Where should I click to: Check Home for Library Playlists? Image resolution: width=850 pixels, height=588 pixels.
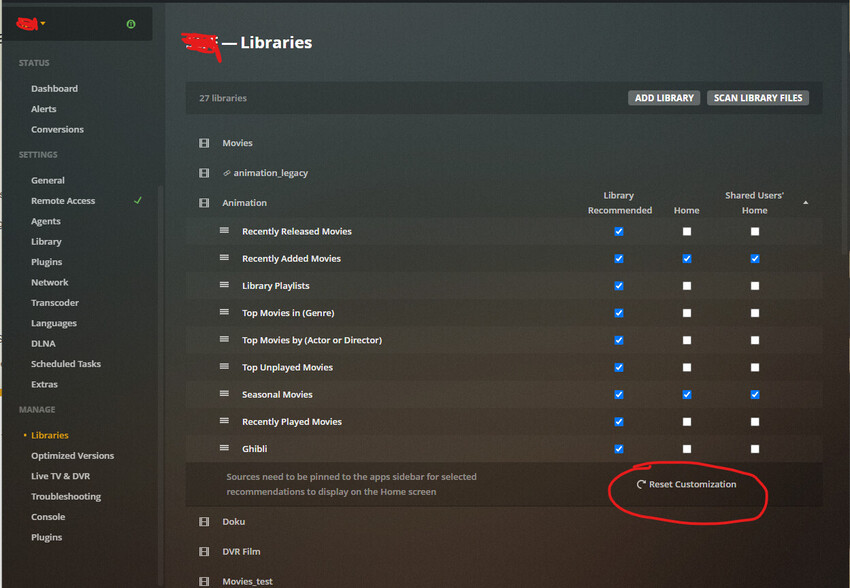[687, 286]
